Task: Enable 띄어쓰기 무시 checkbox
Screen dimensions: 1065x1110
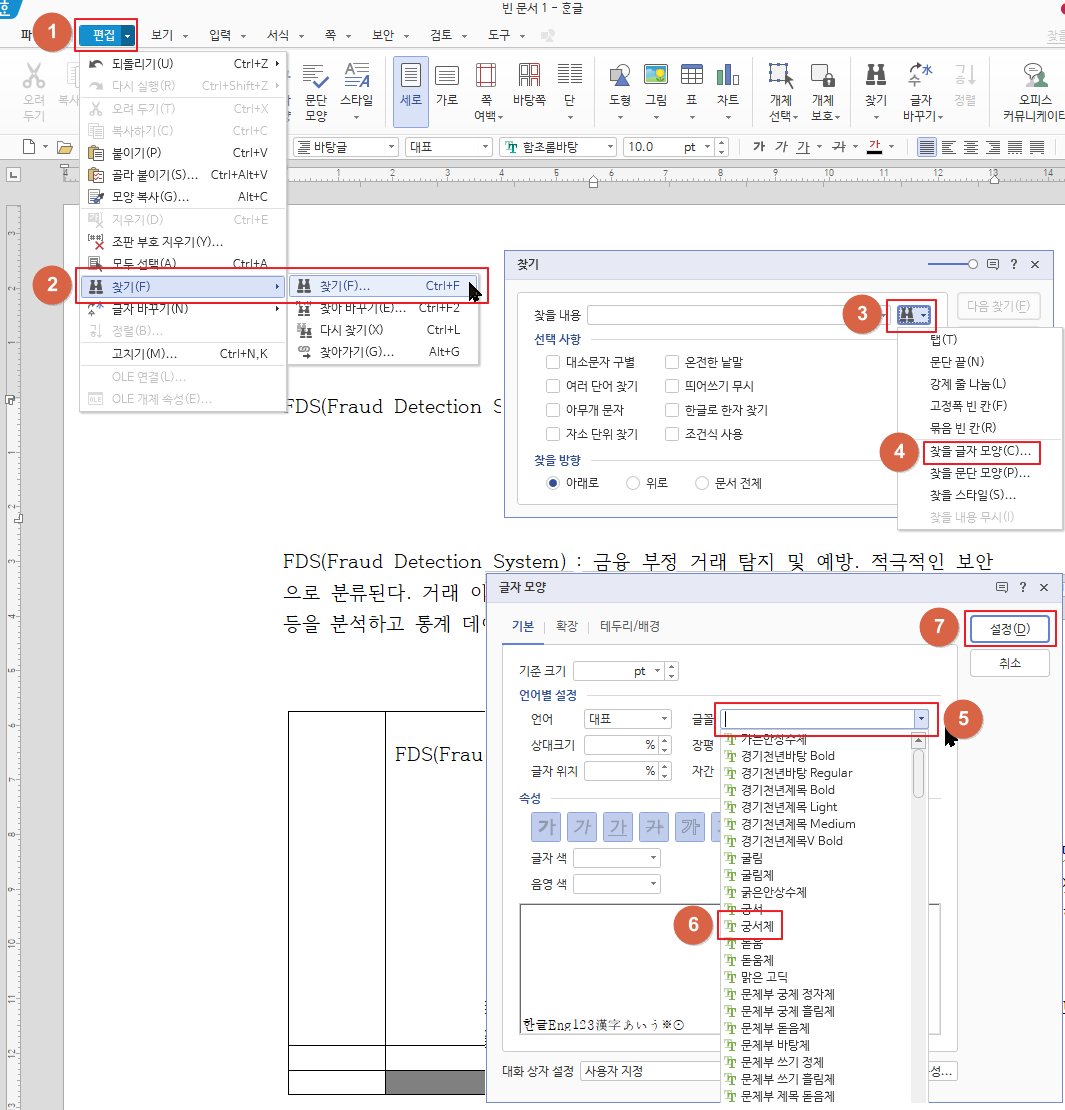Action: [x=672, y=386]
